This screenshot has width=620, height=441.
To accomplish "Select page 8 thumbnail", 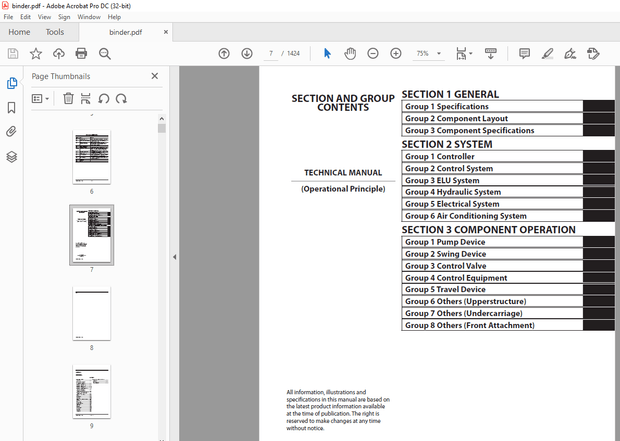I will coord(91,314).
